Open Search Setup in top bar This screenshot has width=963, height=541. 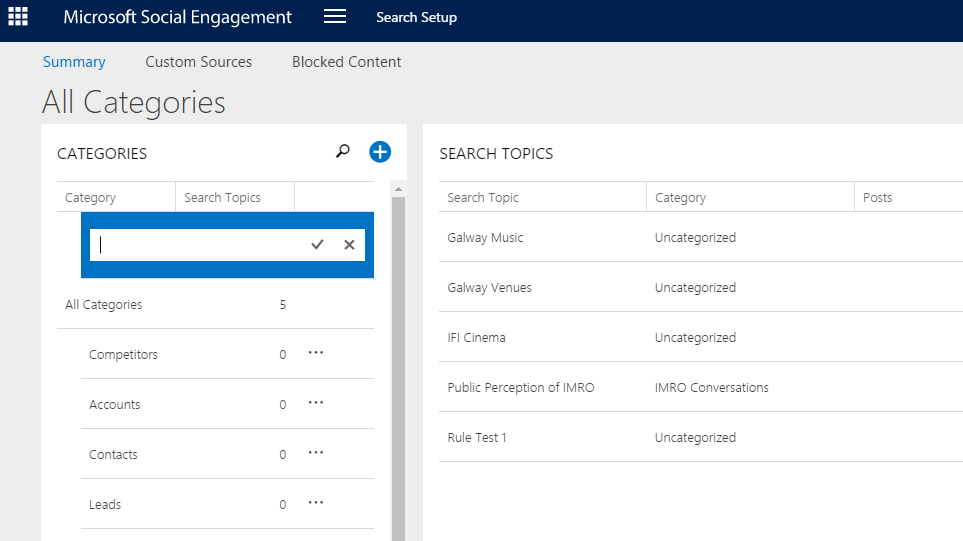click(x=416, y=17)
